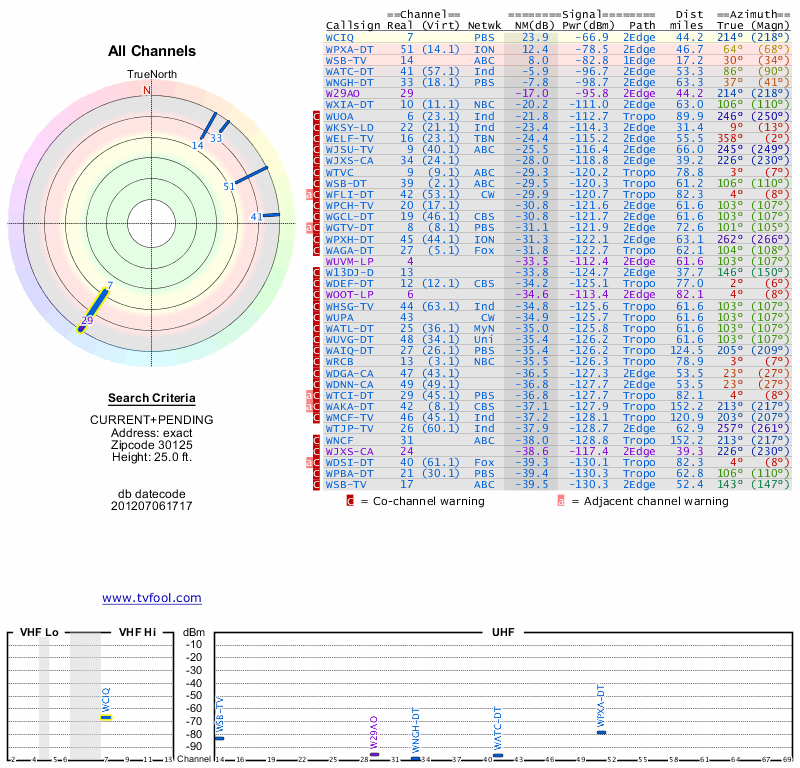This screenshot has width=800, height=768.
Task: Select the WATC-DT callsign in the table
Action: pos(349,71)
